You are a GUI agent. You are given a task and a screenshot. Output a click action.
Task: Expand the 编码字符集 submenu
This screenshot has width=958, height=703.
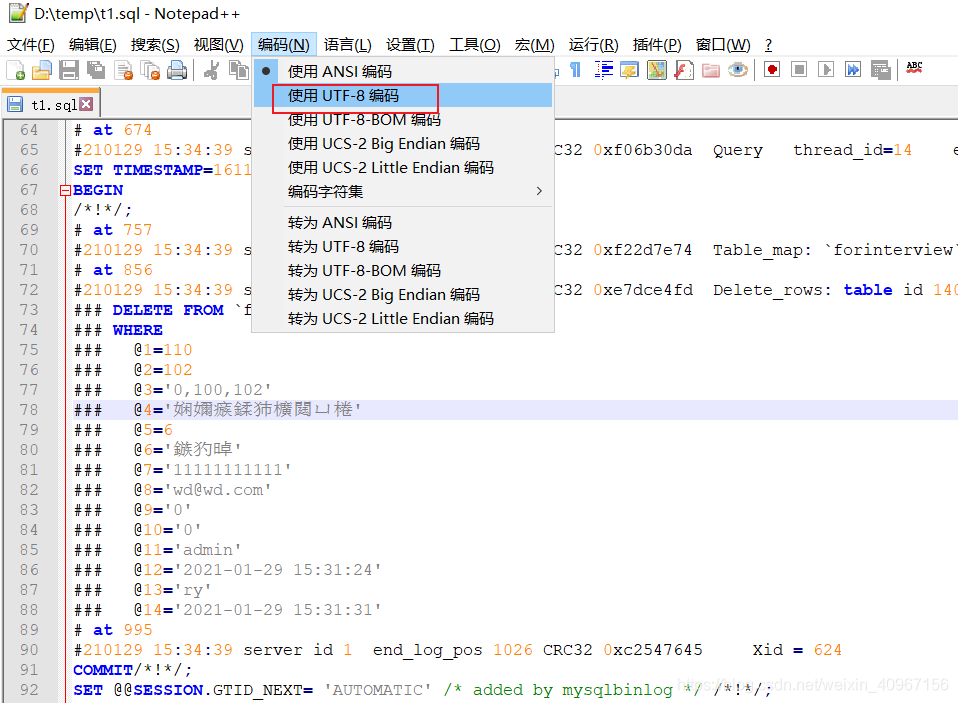coord(403,191)
